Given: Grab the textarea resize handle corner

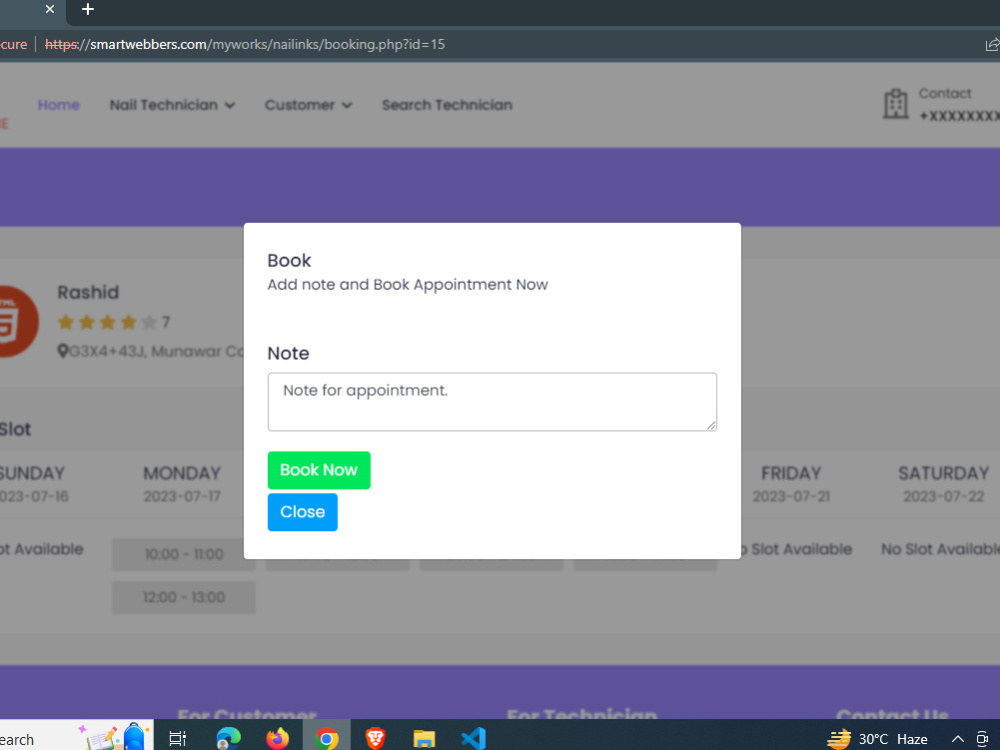Looking at the screenshot, I should (711, 425).
